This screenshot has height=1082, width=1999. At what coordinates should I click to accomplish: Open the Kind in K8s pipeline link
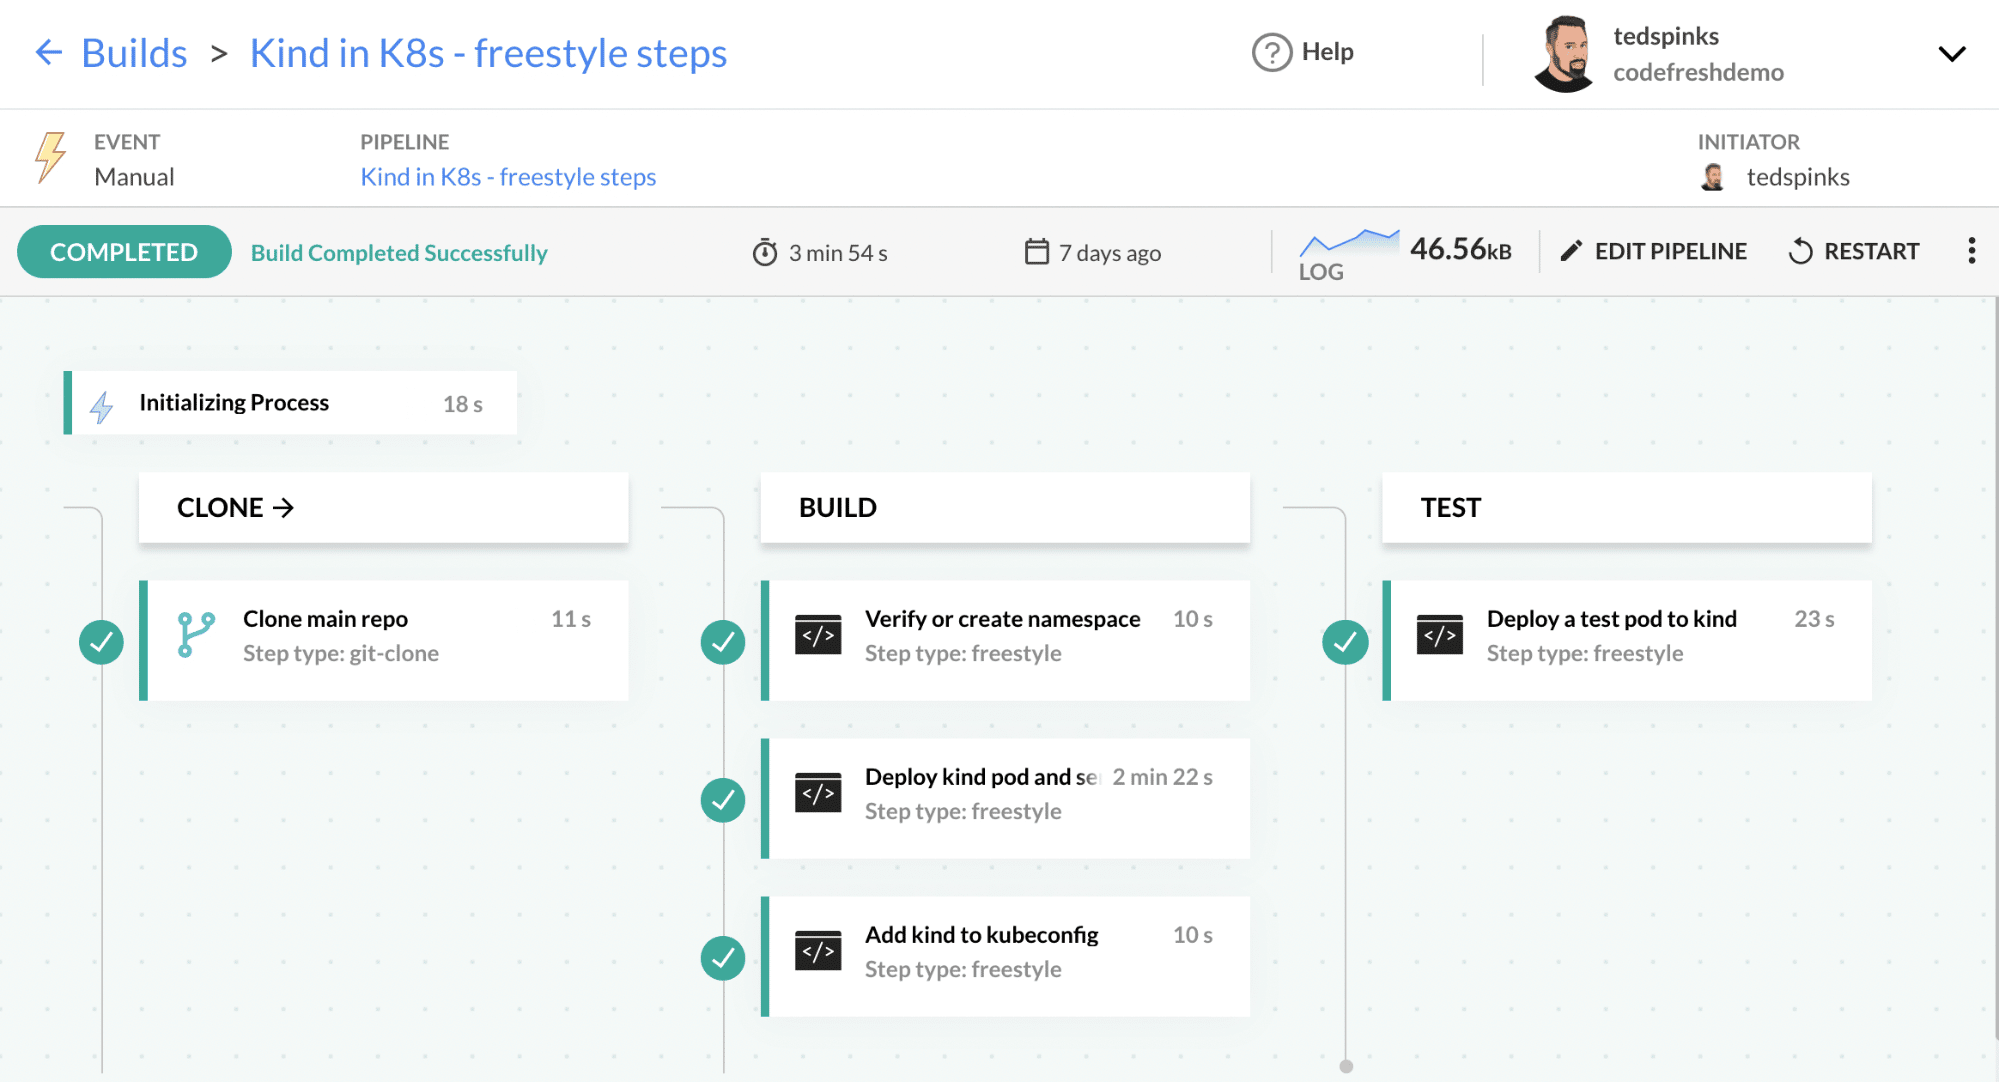[x=508, y=177]
